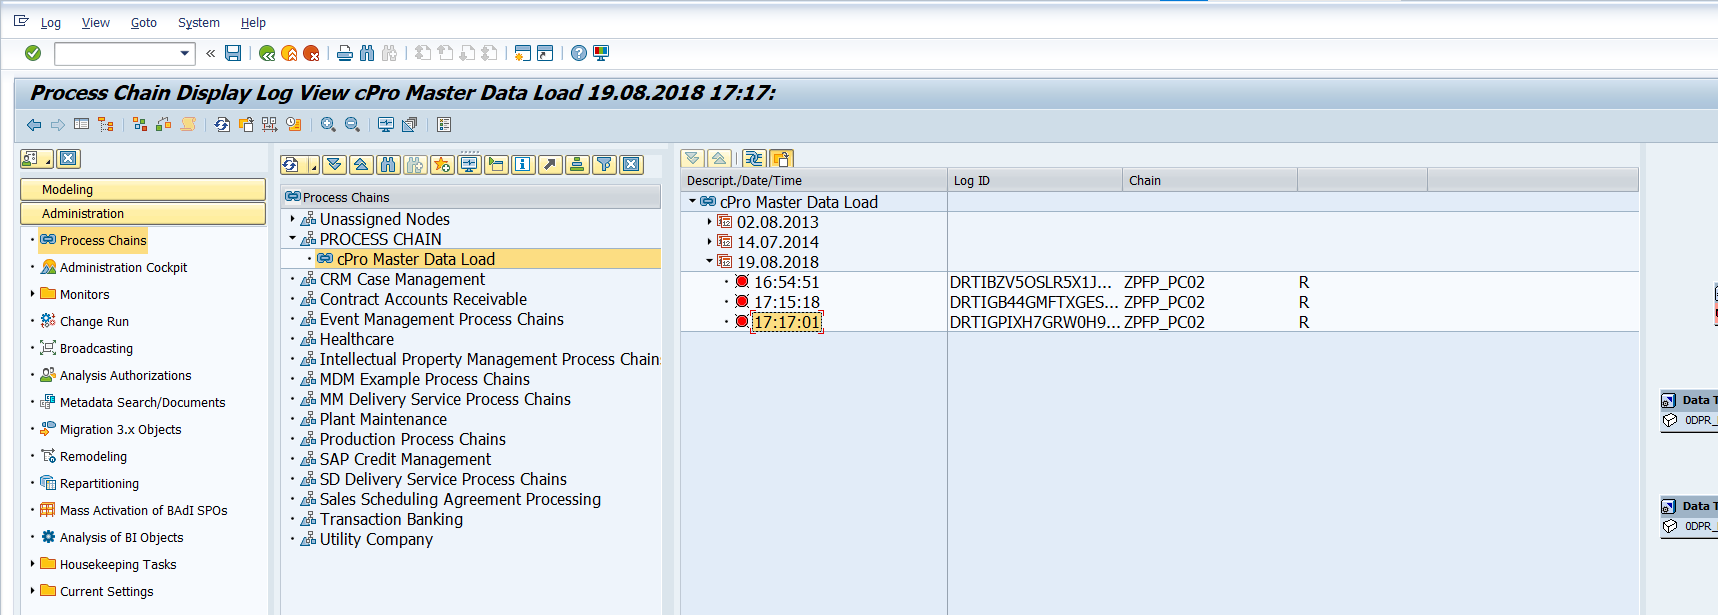Image resolution: width=1718 pixels, height=615 pixels.
Task: Select the 16:54:51 log run entry
Action: click(786, 282)
